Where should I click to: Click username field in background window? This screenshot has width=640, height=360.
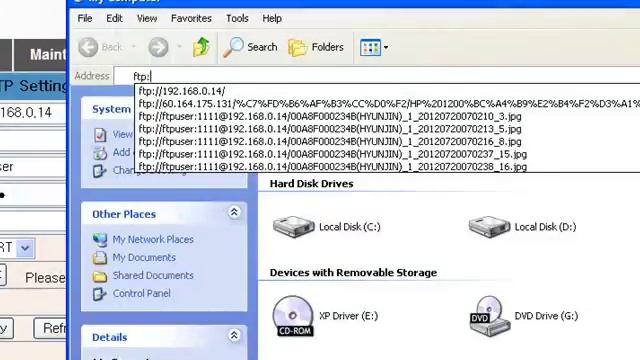(x=33, y=167)
